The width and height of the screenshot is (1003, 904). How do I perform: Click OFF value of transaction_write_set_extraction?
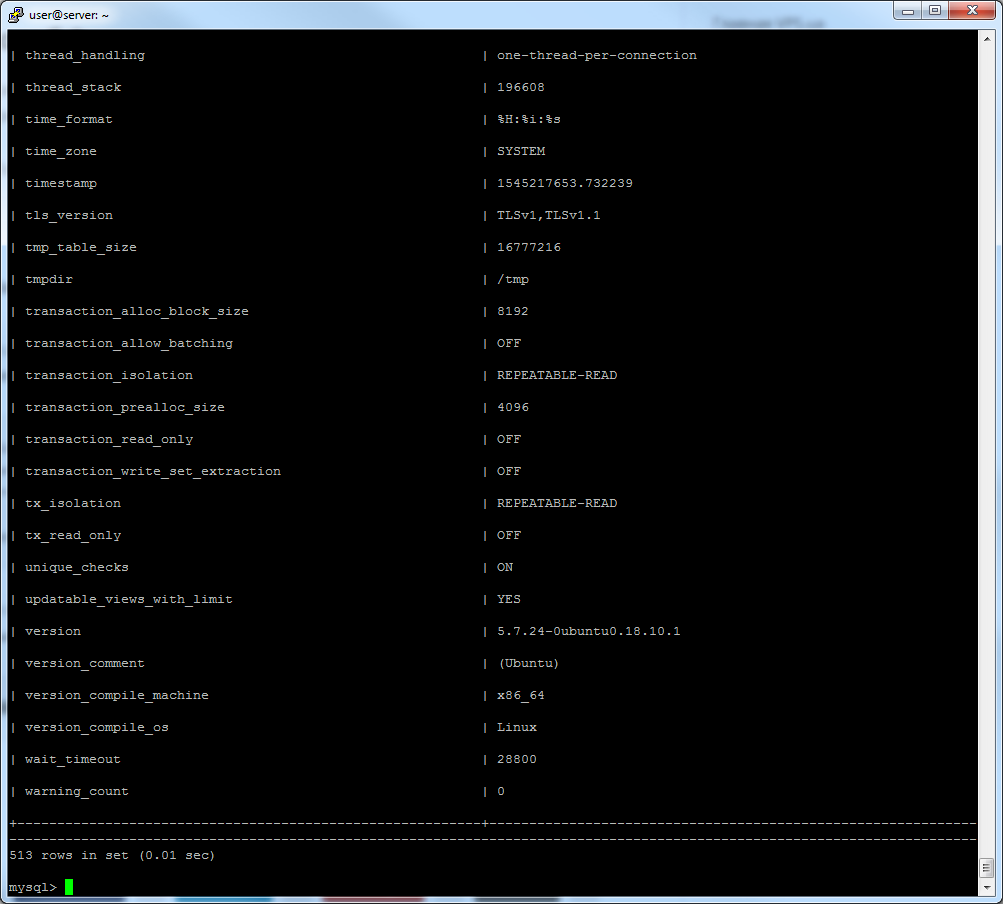click(x=509, y=472)
